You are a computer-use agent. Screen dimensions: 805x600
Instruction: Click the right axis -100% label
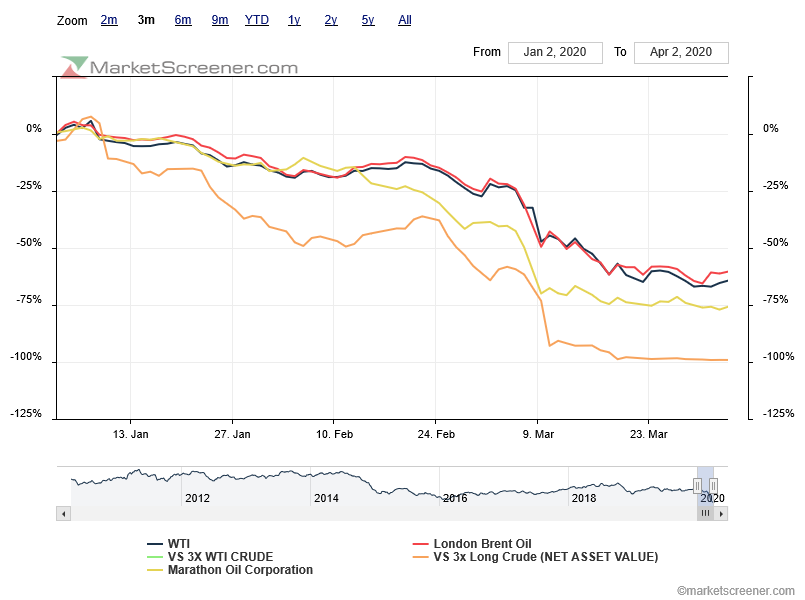click(778, 357)
